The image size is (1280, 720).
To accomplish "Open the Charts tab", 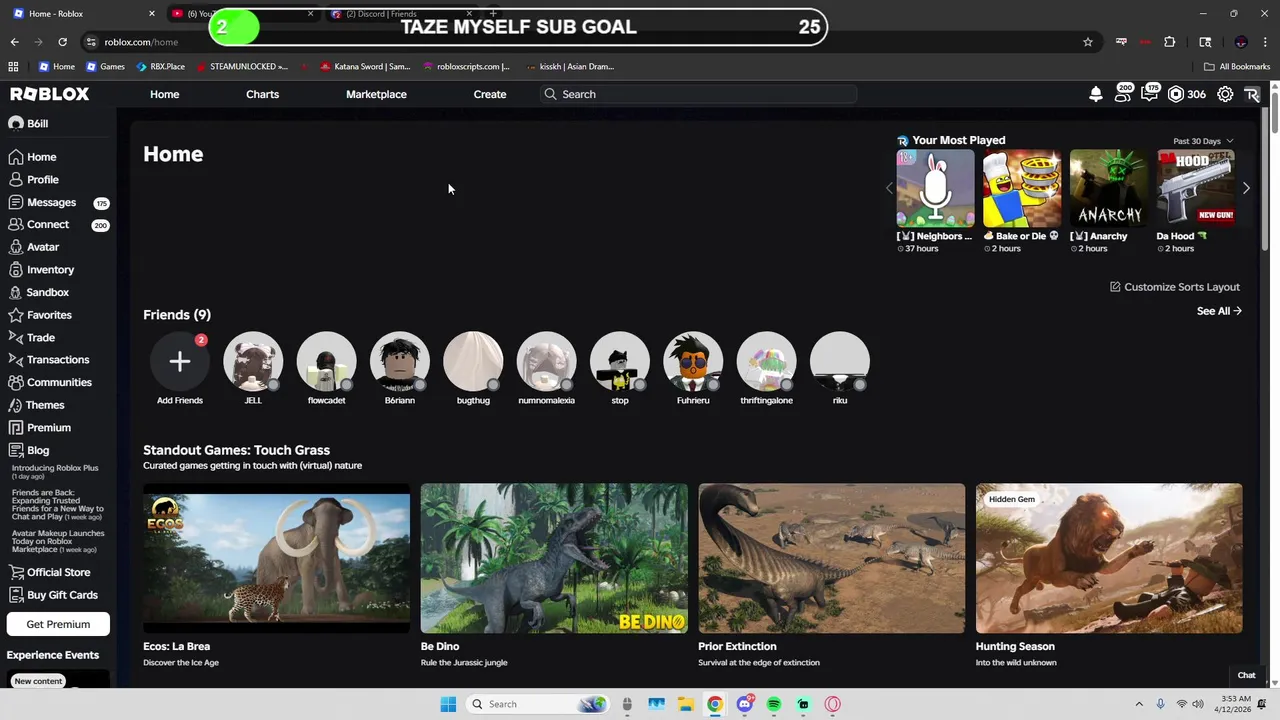I will coord(262,94).
